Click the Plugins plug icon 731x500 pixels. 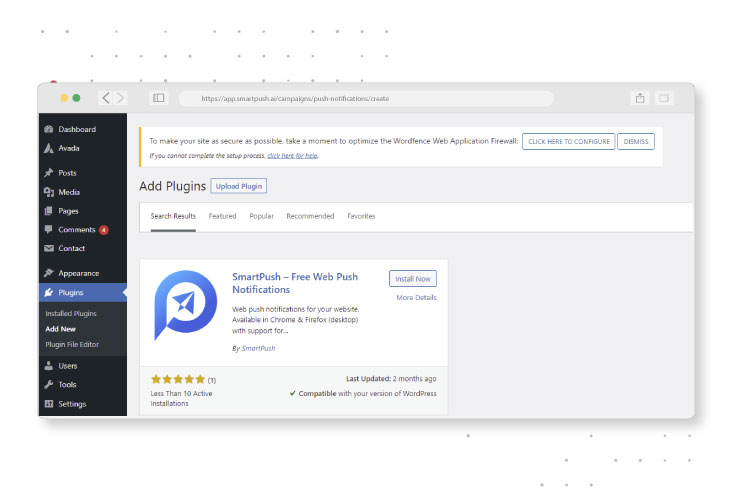point(48,293)
